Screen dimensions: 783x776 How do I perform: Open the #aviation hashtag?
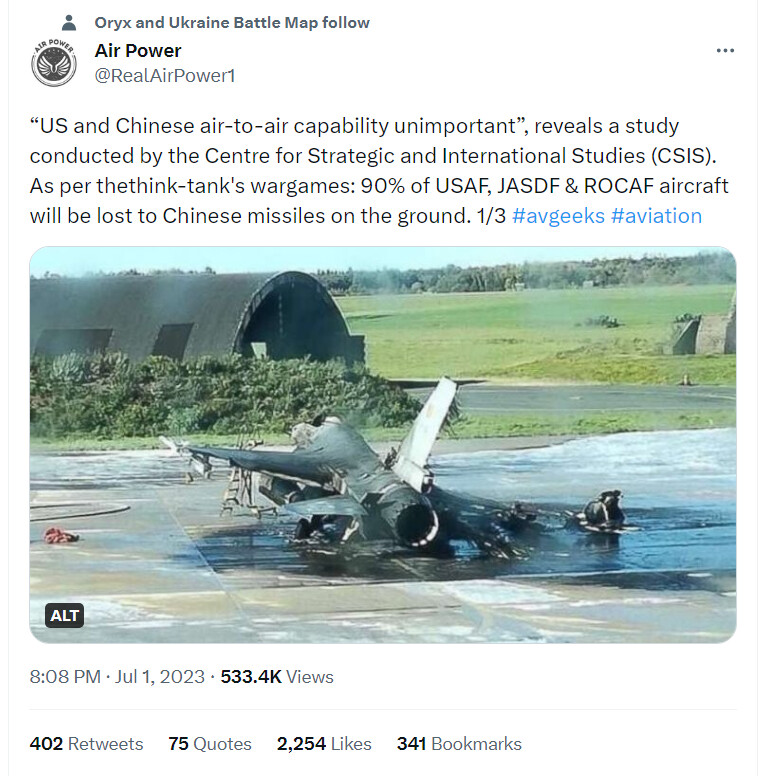coord(656,216)
